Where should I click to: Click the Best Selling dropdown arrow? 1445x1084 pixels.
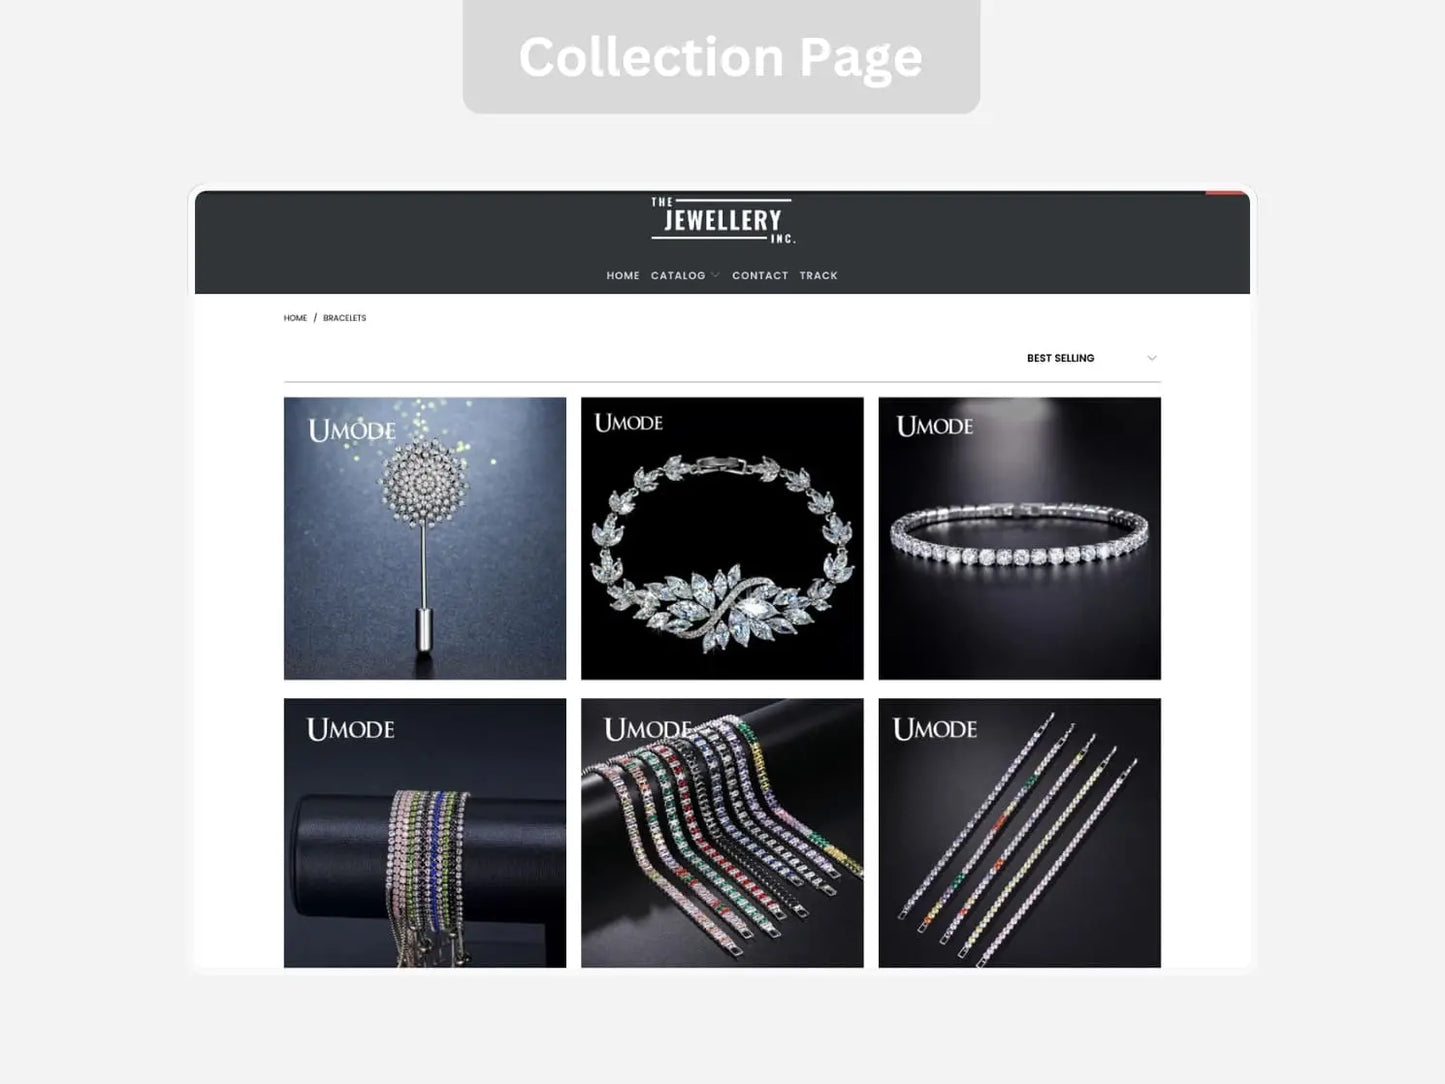tap(1152, 358)
